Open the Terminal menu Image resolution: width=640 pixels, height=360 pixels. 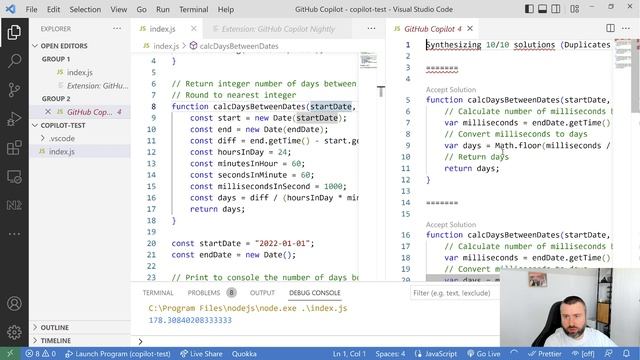pos(193,9)
